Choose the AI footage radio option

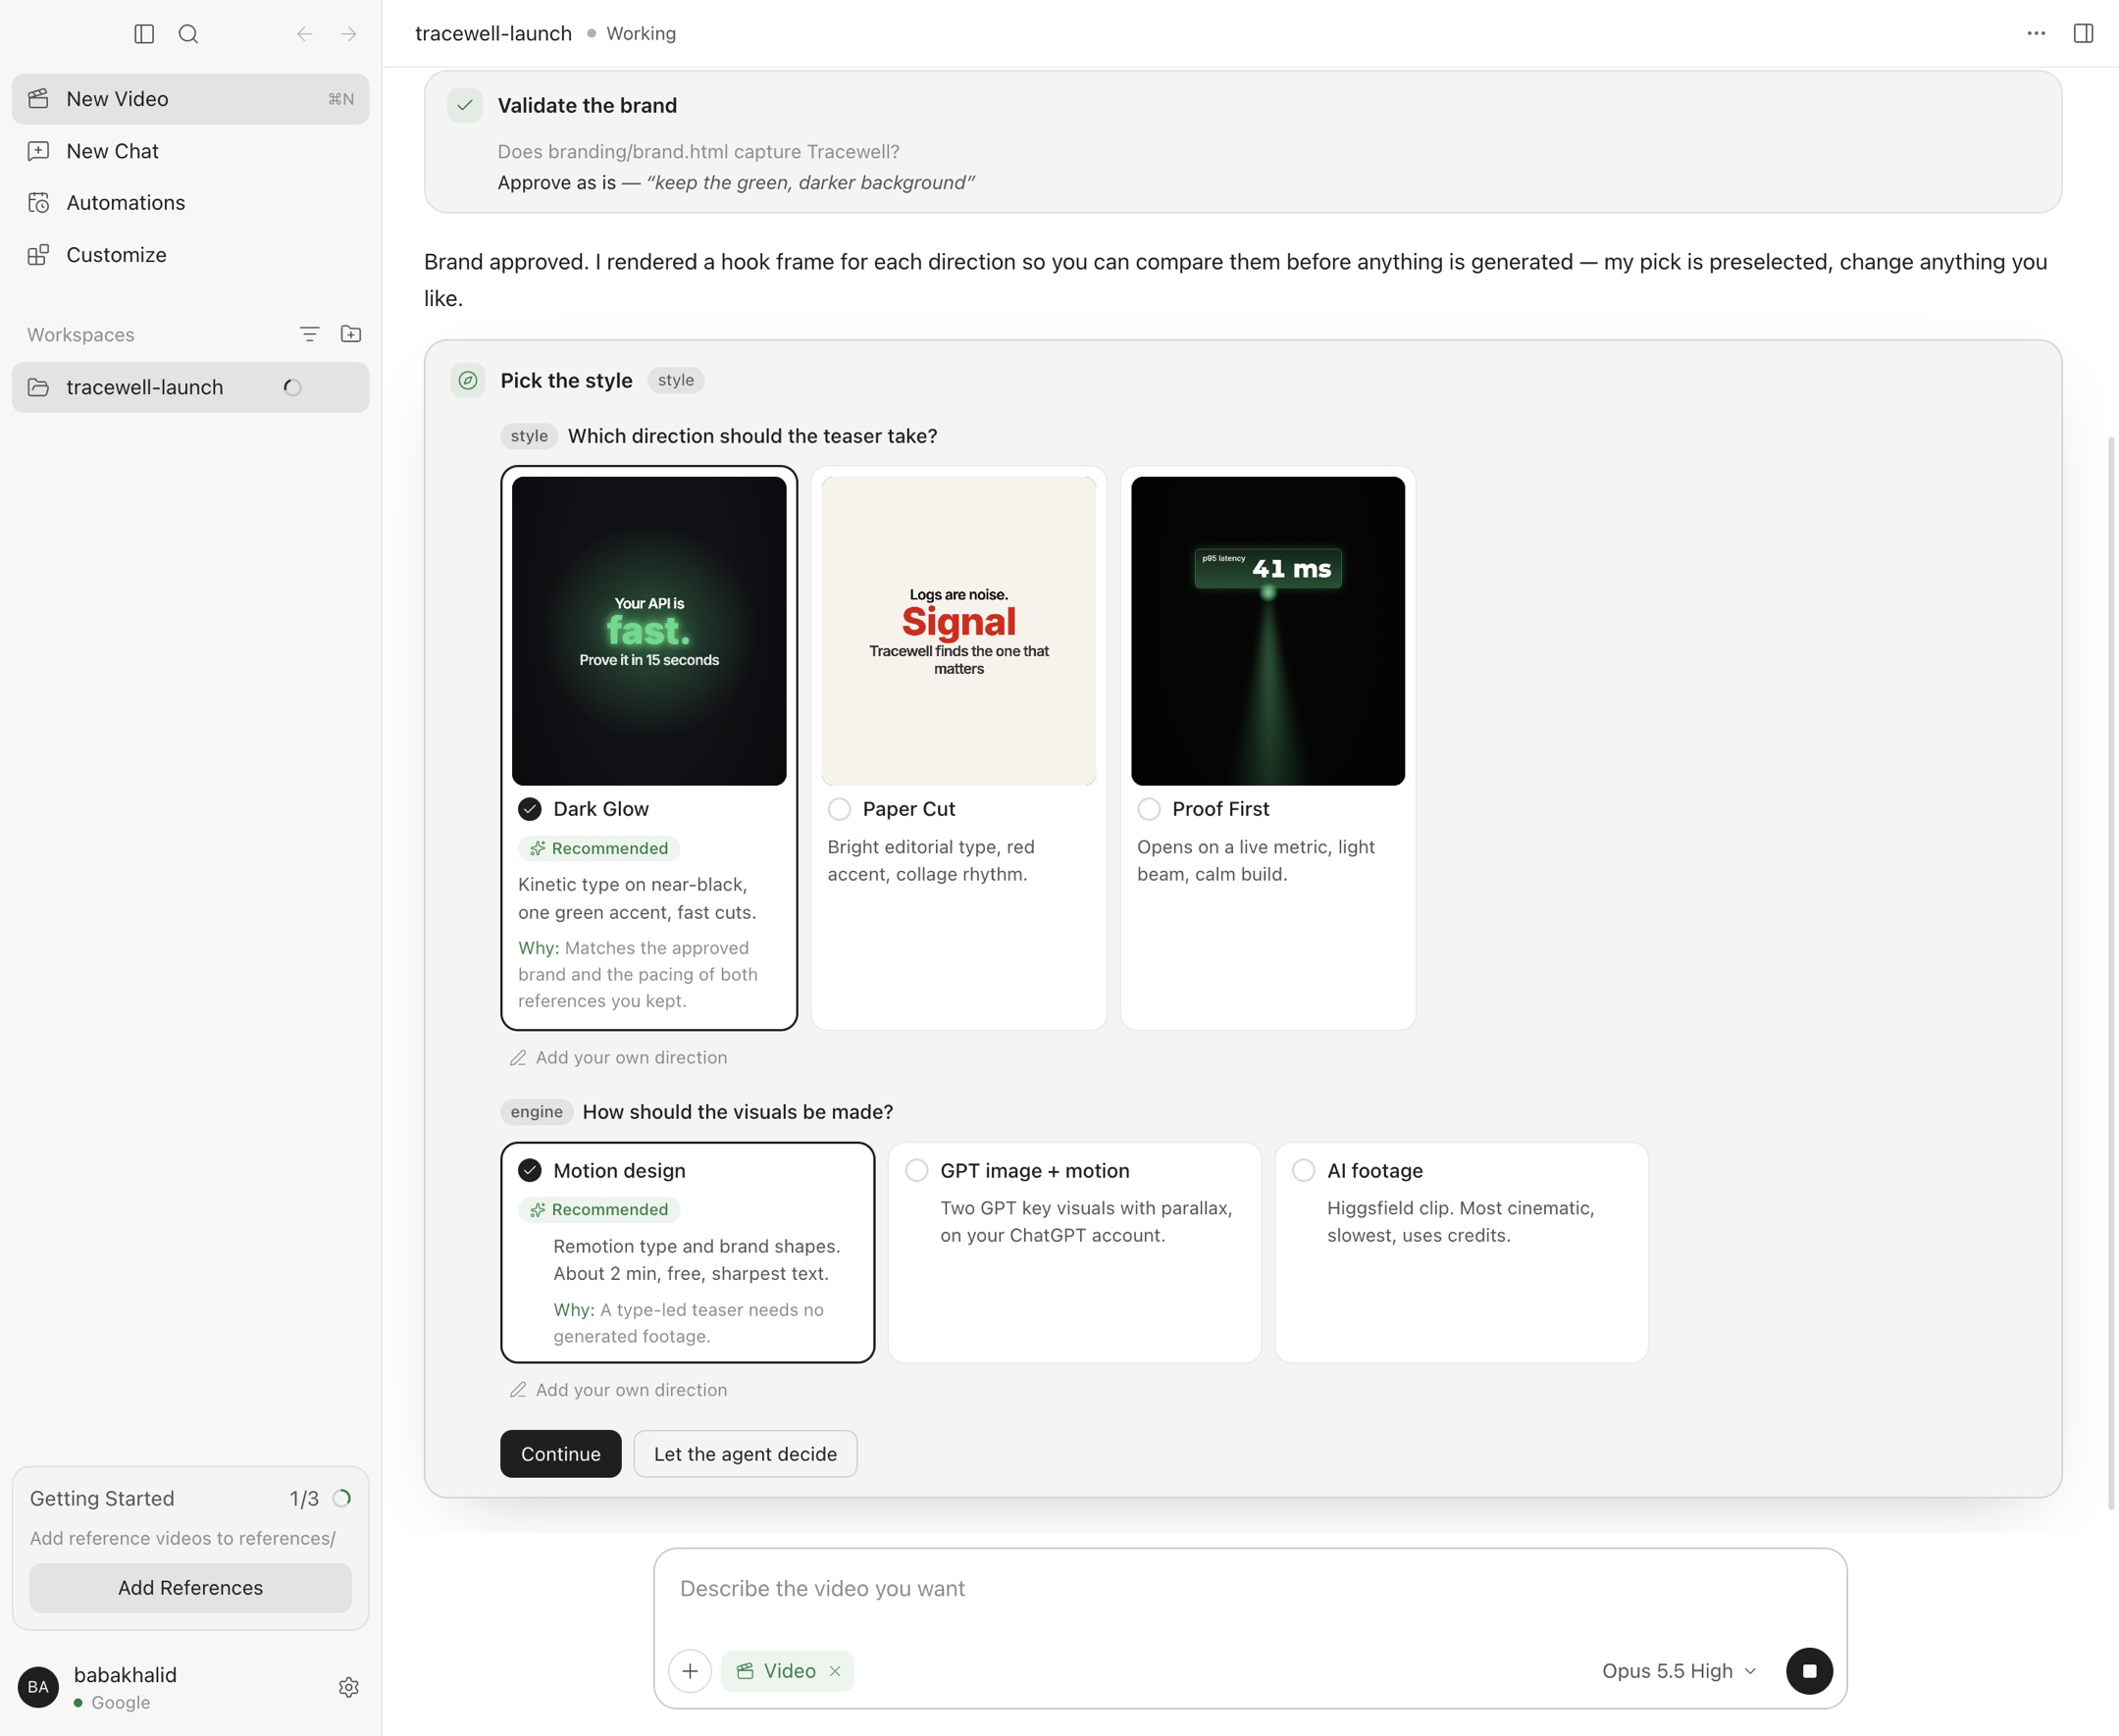1304,1170
